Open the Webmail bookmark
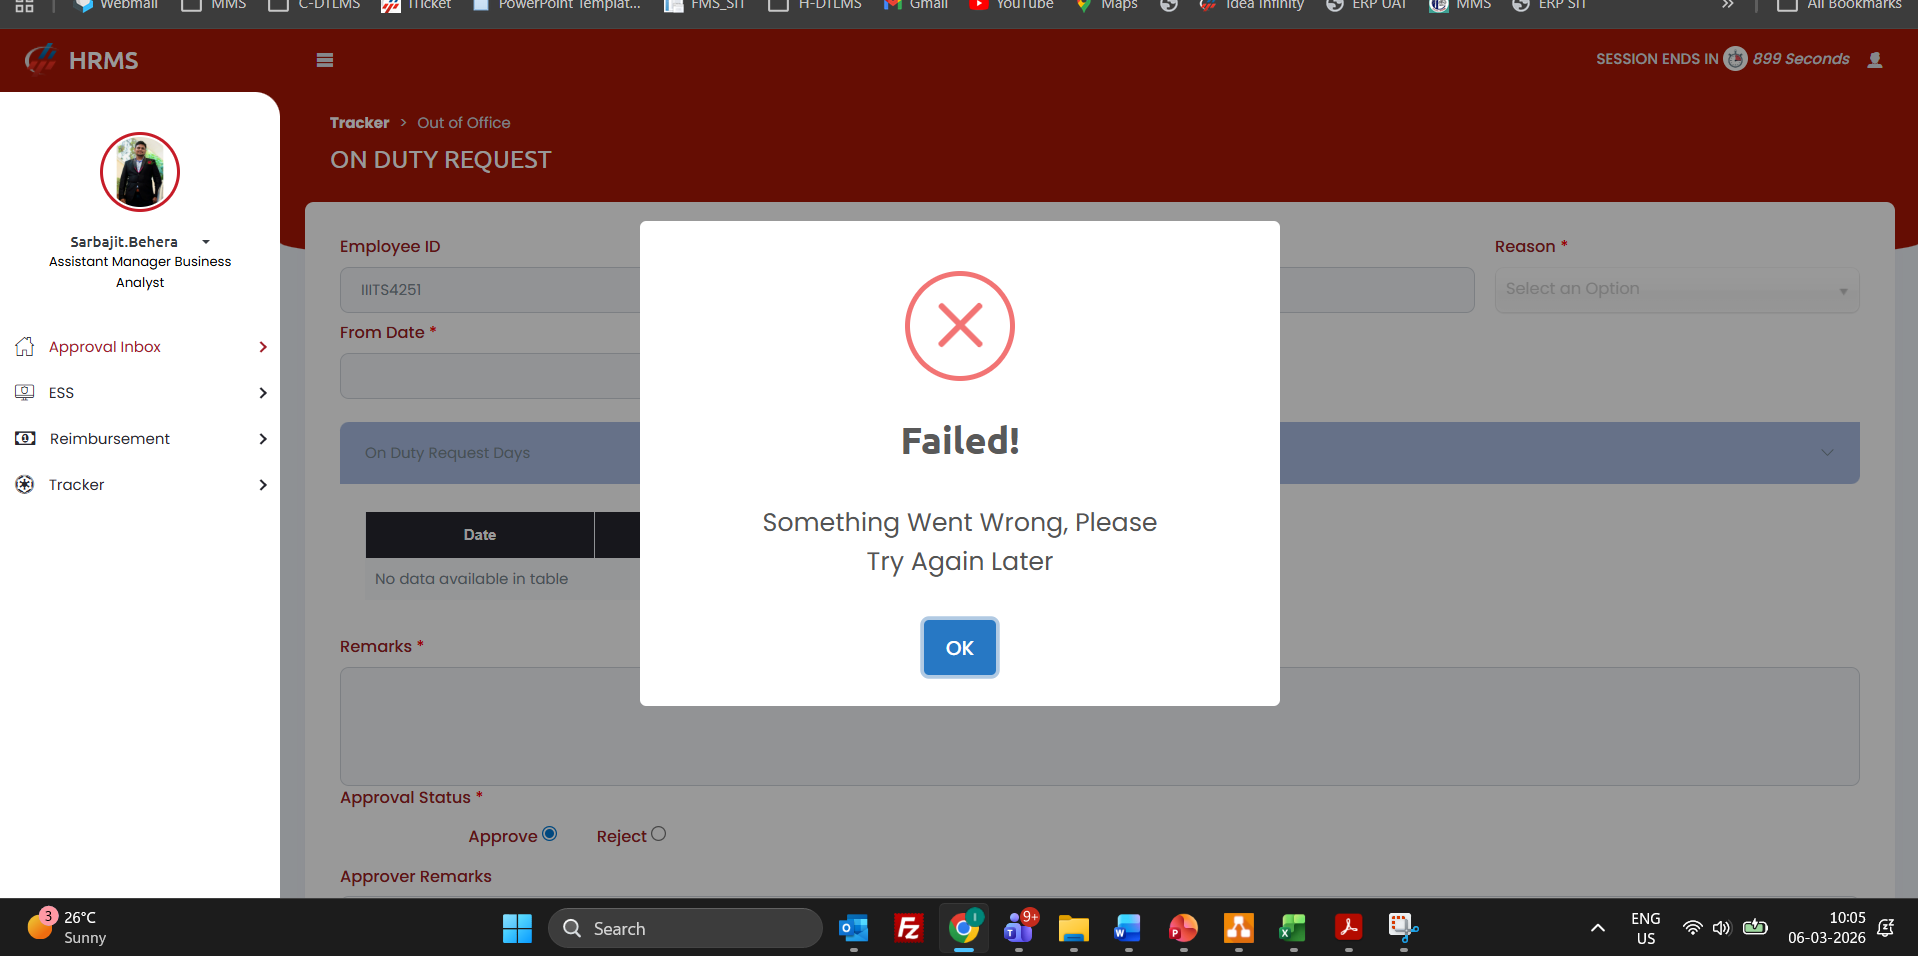 [x=116, y=6]
